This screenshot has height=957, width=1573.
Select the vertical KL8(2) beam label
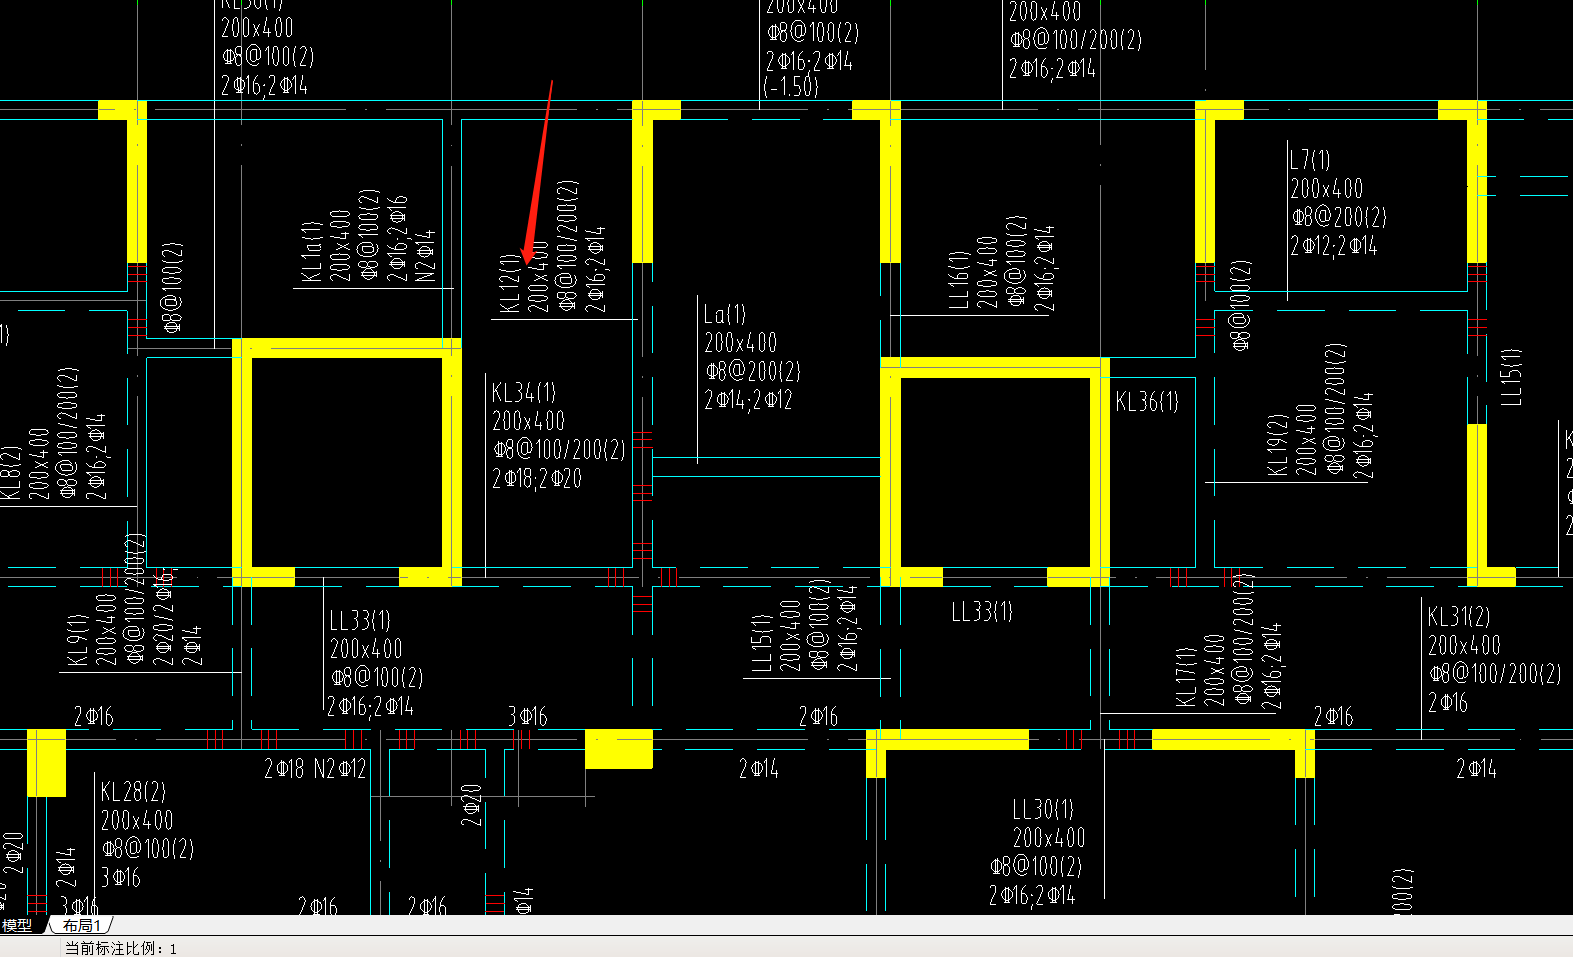pos(10,473)
